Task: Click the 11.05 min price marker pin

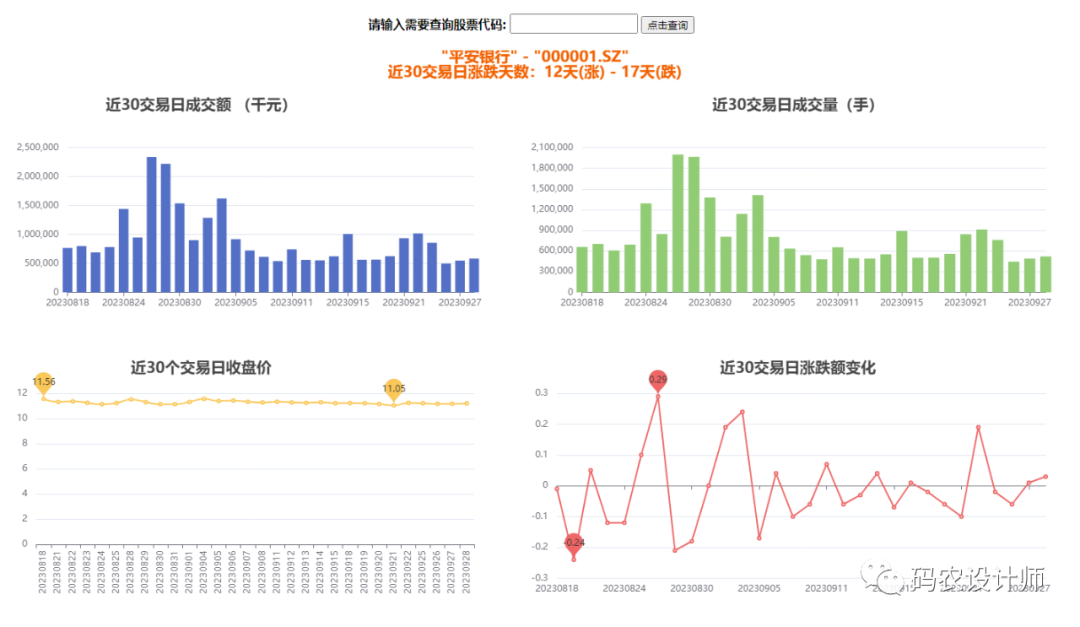Action: click(394, 388)
